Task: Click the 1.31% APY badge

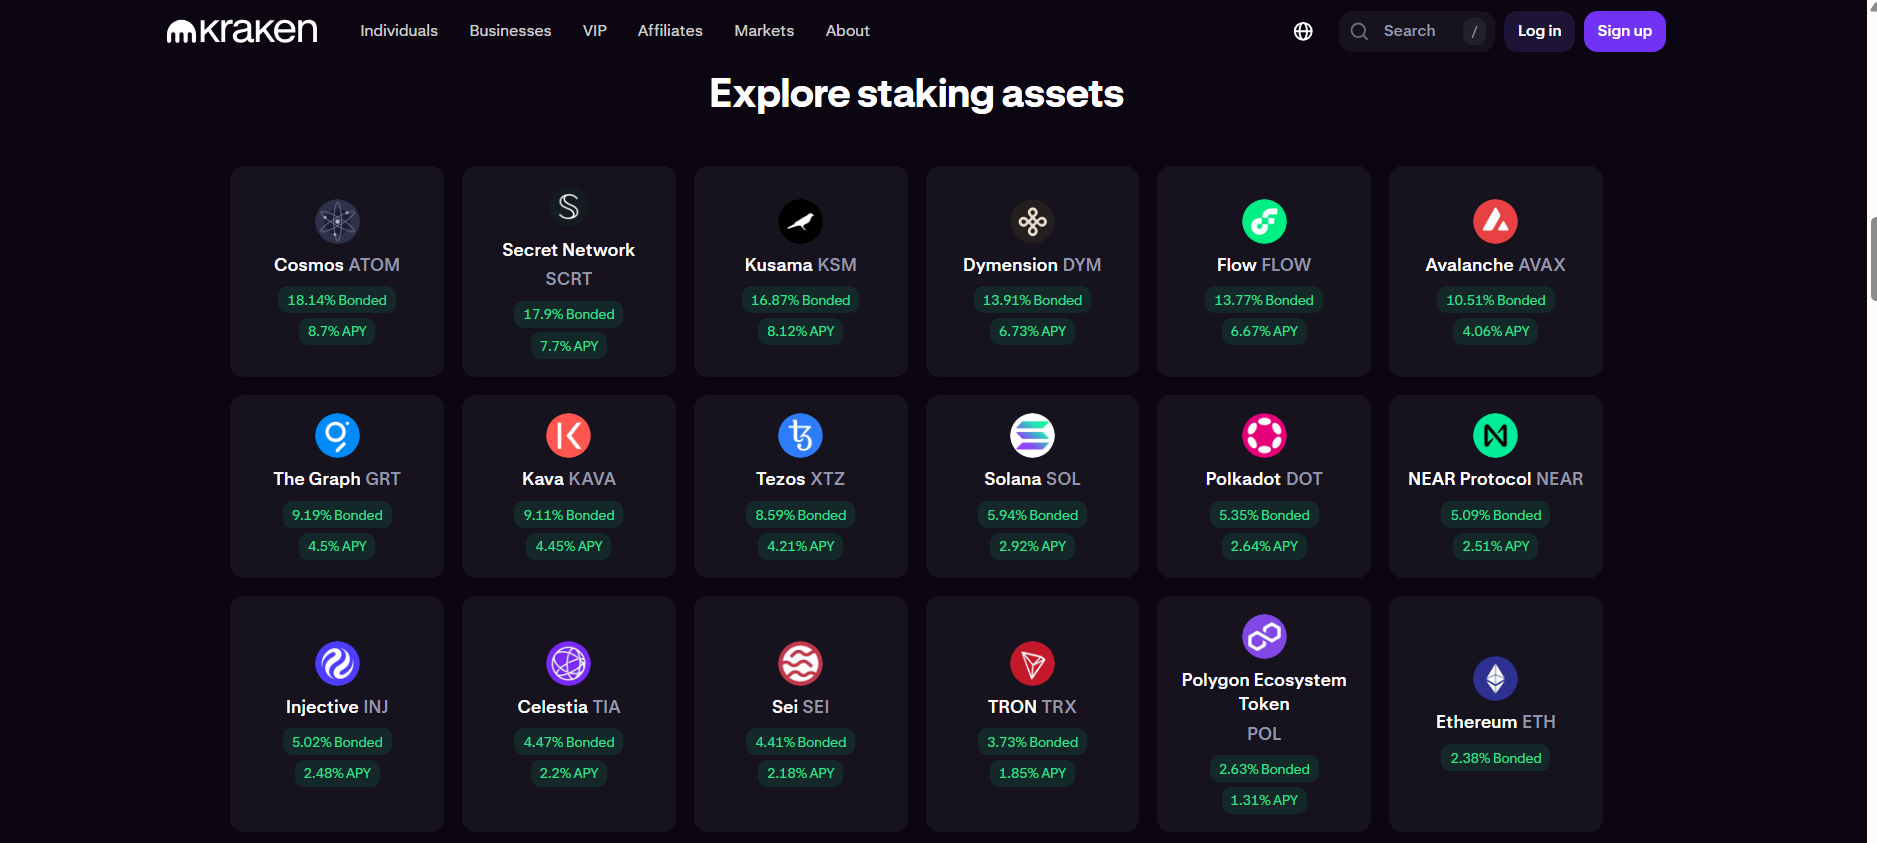Action: [1264, 800]
